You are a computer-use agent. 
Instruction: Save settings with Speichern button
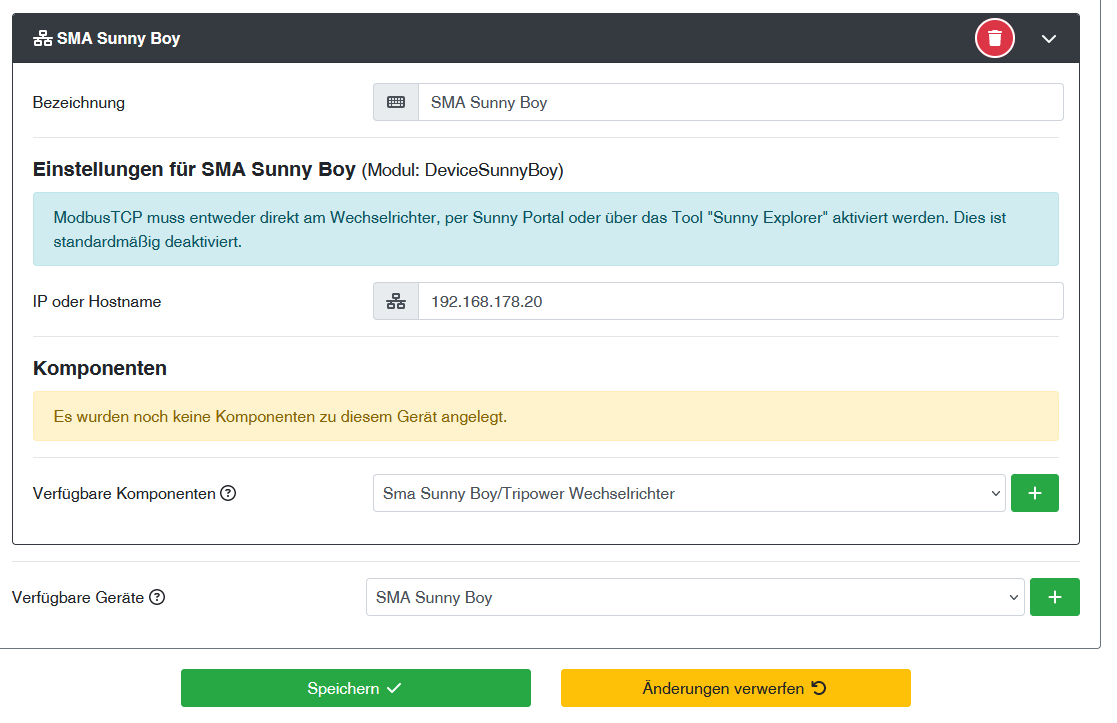(355, 688)
